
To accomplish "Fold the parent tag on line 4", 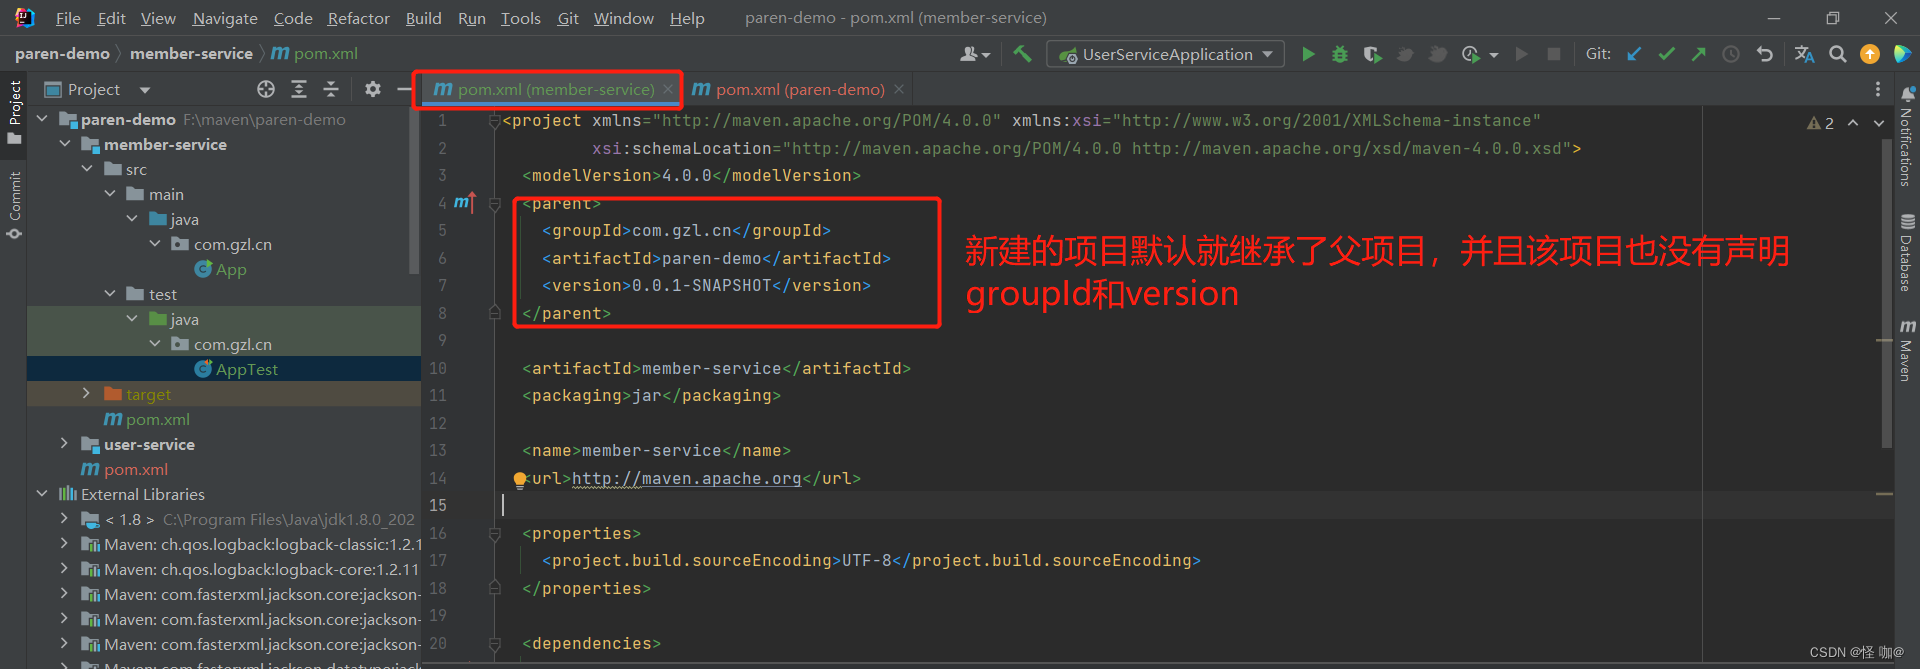I will point(494,203).
